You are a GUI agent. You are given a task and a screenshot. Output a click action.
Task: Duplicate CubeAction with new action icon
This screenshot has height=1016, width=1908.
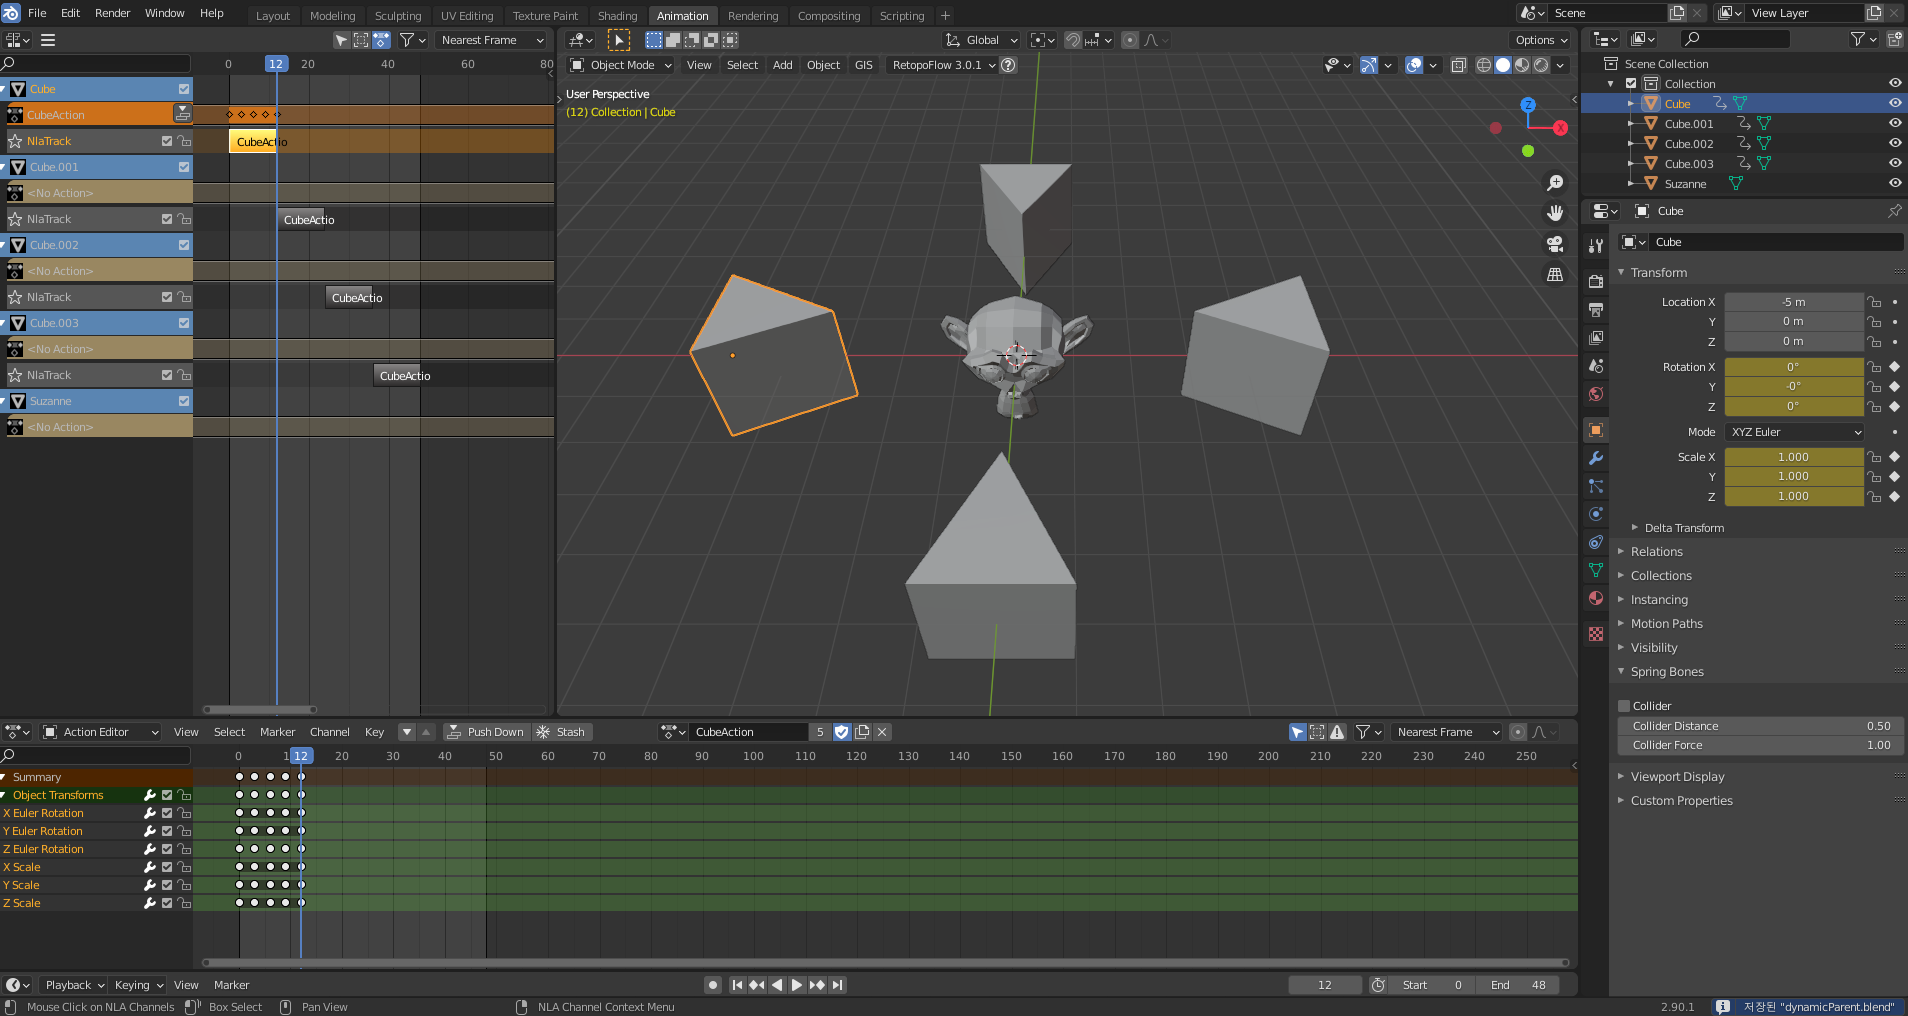(x=862, y=732)
